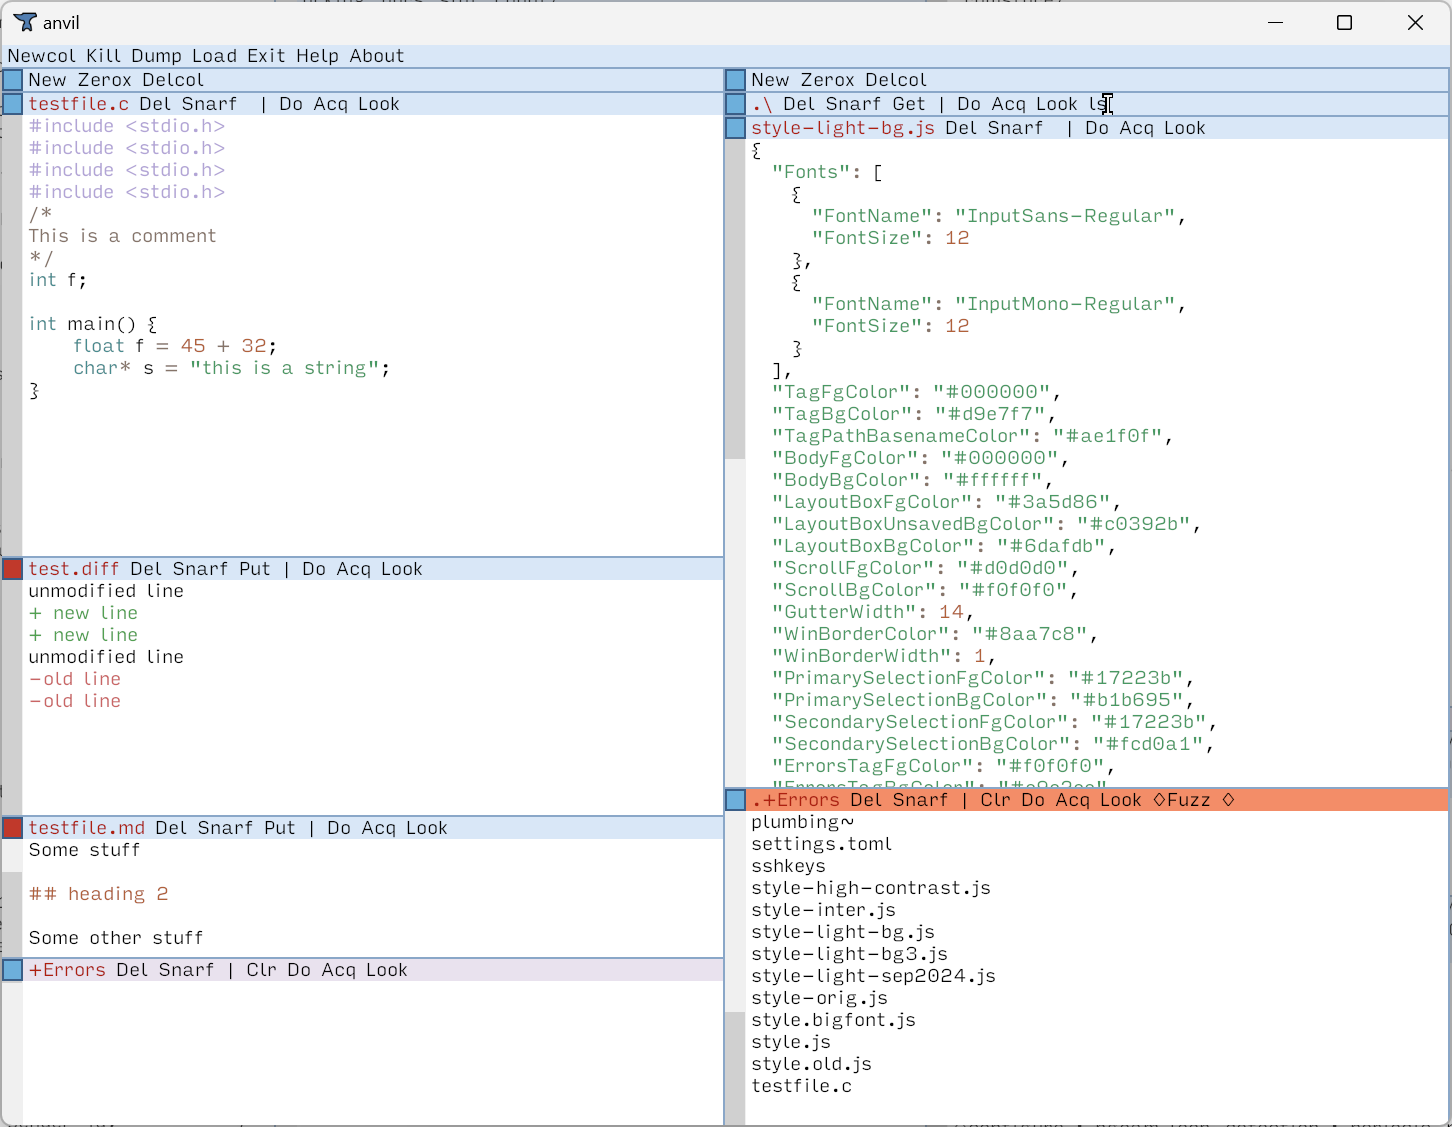Click the layout box of the right column

click(x=736, y=80)
